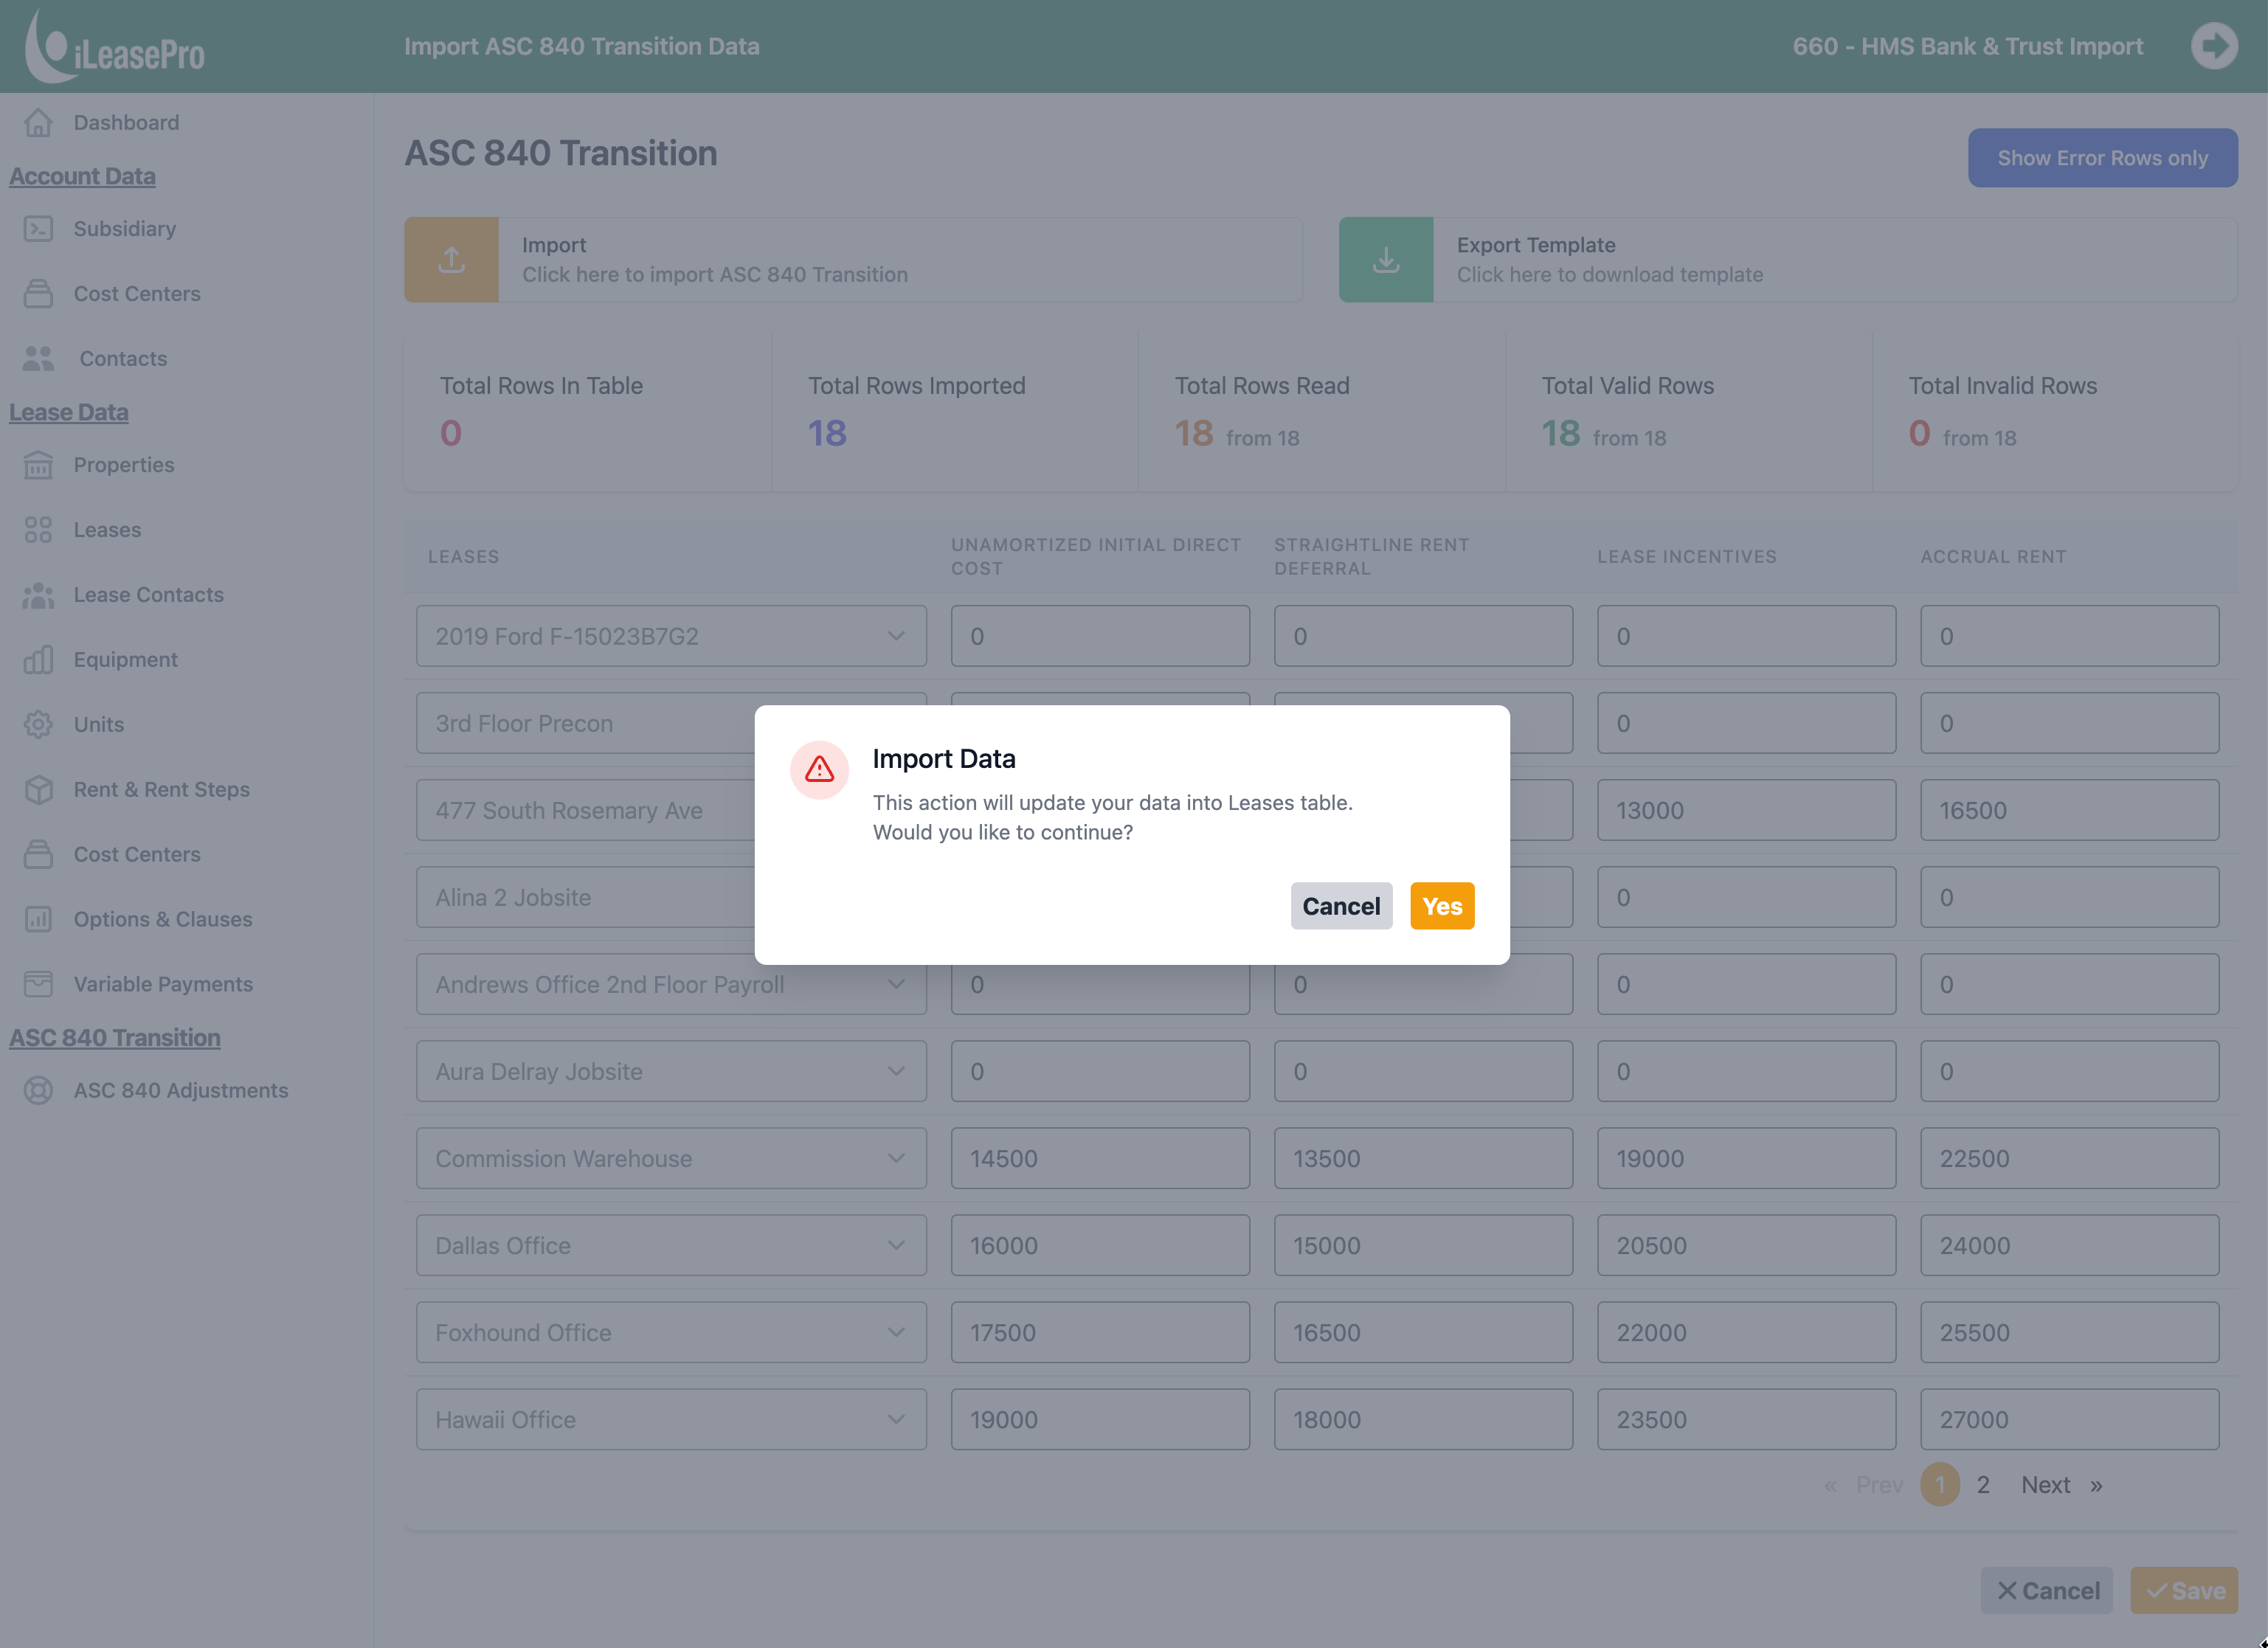
Task: Click the Leases grid icon
Action: pyautogui.click(x=38, y=530)
